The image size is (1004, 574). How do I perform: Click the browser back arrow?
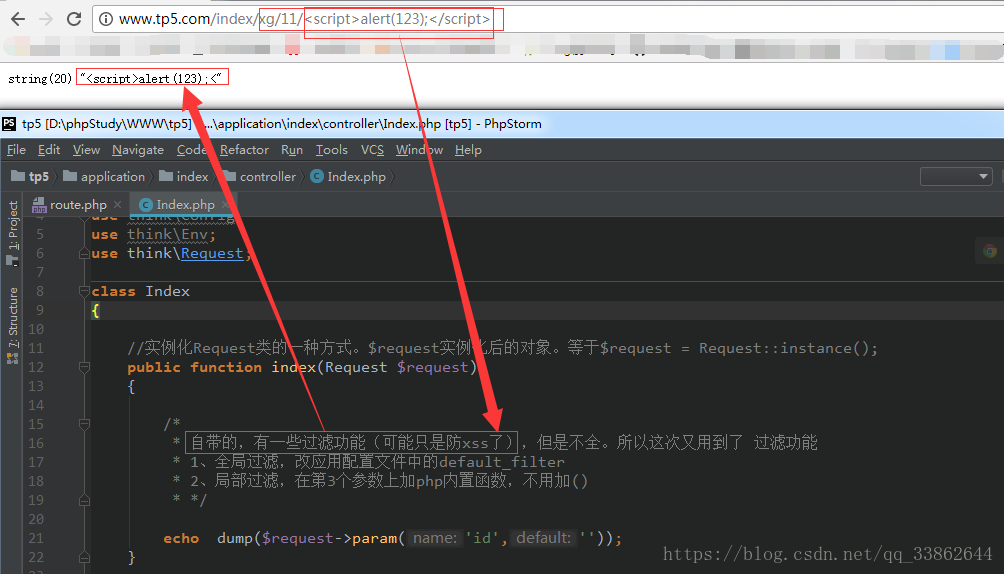pyautogui.click(x=18, y=19)
